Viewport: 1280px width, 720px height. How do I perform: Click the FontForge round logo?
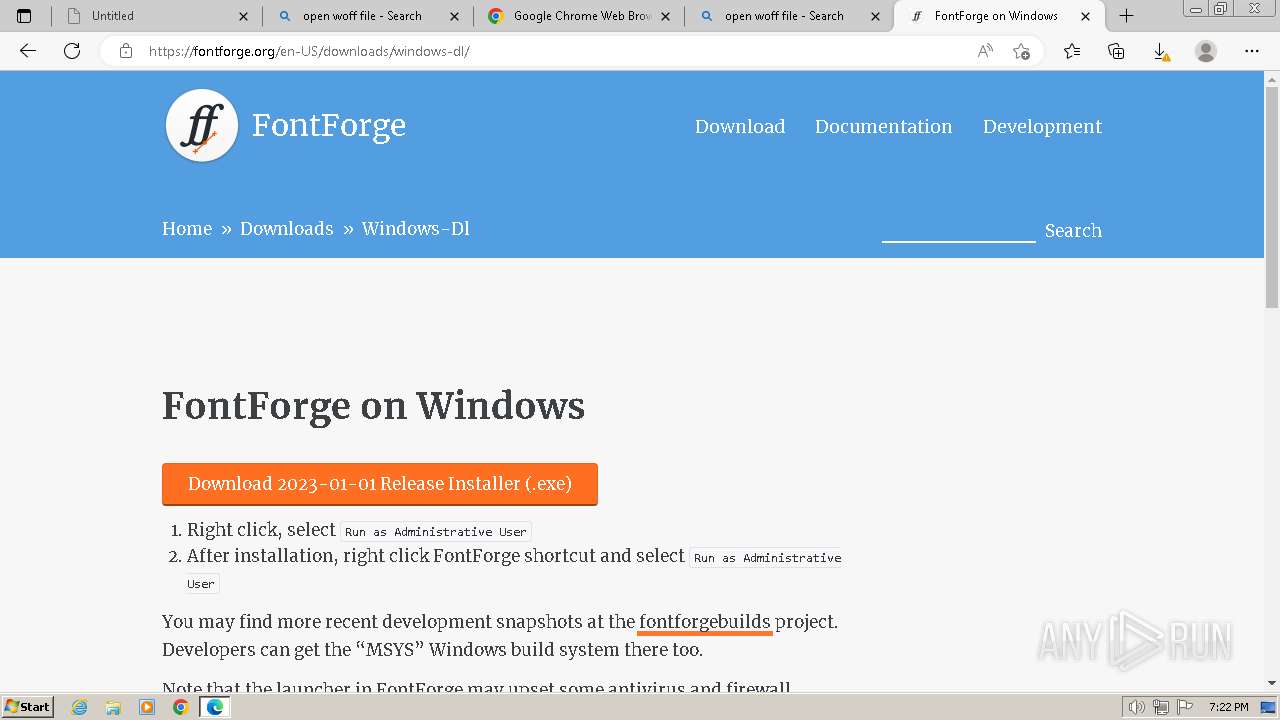[x=202, y=126]
